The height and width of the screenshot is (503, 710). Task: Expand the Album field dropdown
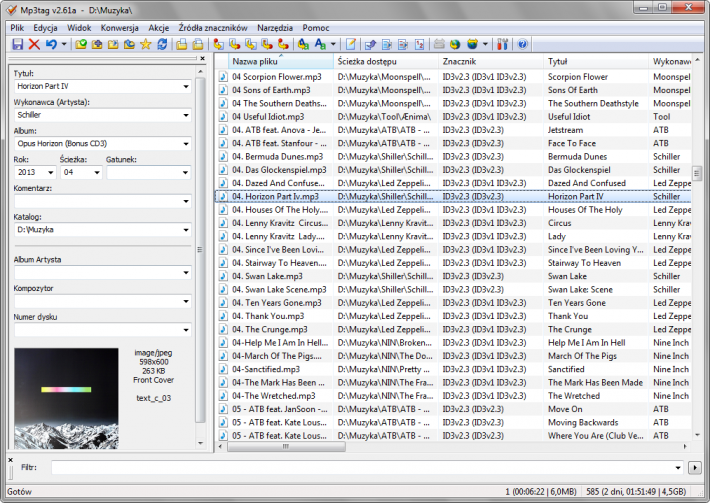(x=186, y=144)
